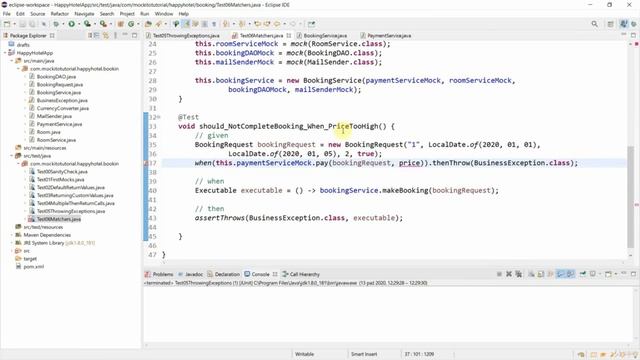
Task: Select Test06Matchers.java in Package Explorer
Action: tap(59, 219)
